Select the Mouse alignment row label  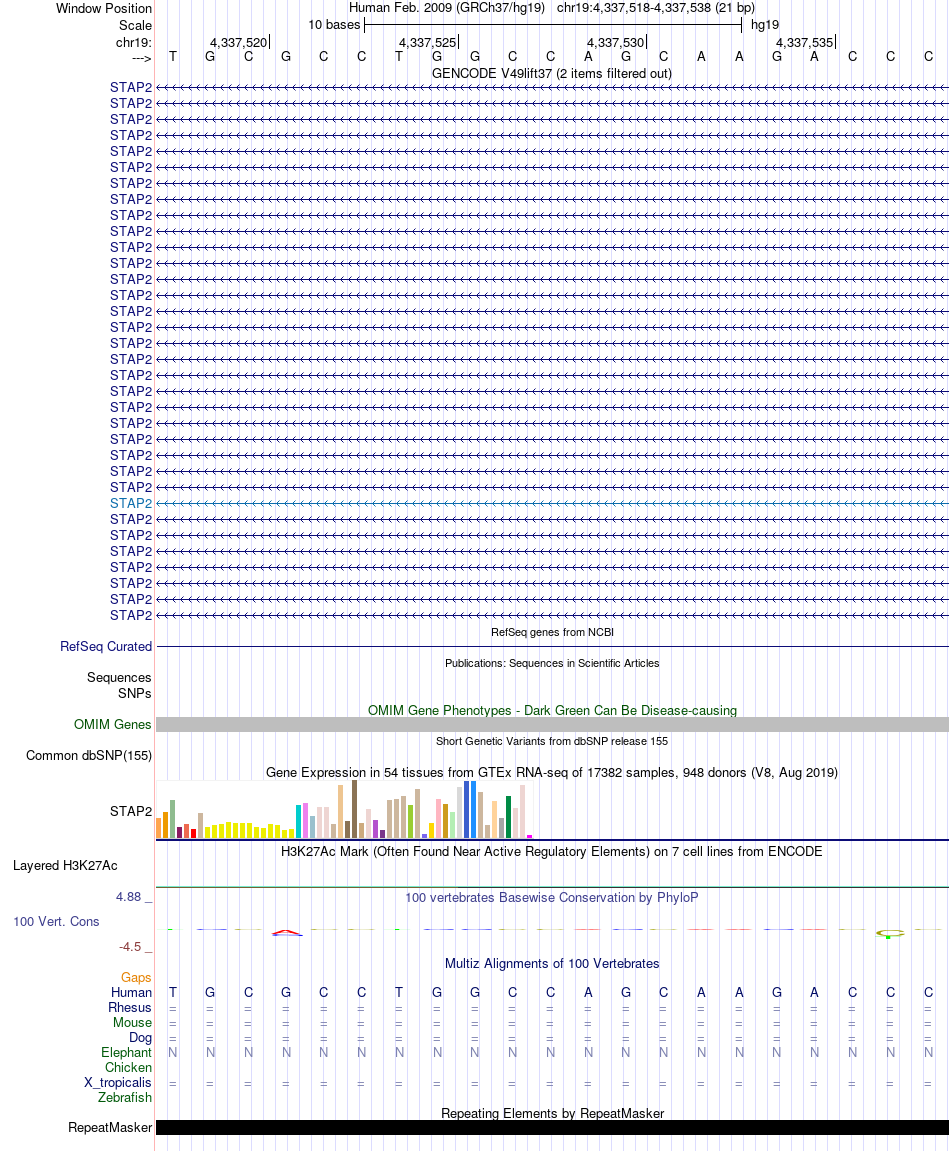click(132, 1023)
